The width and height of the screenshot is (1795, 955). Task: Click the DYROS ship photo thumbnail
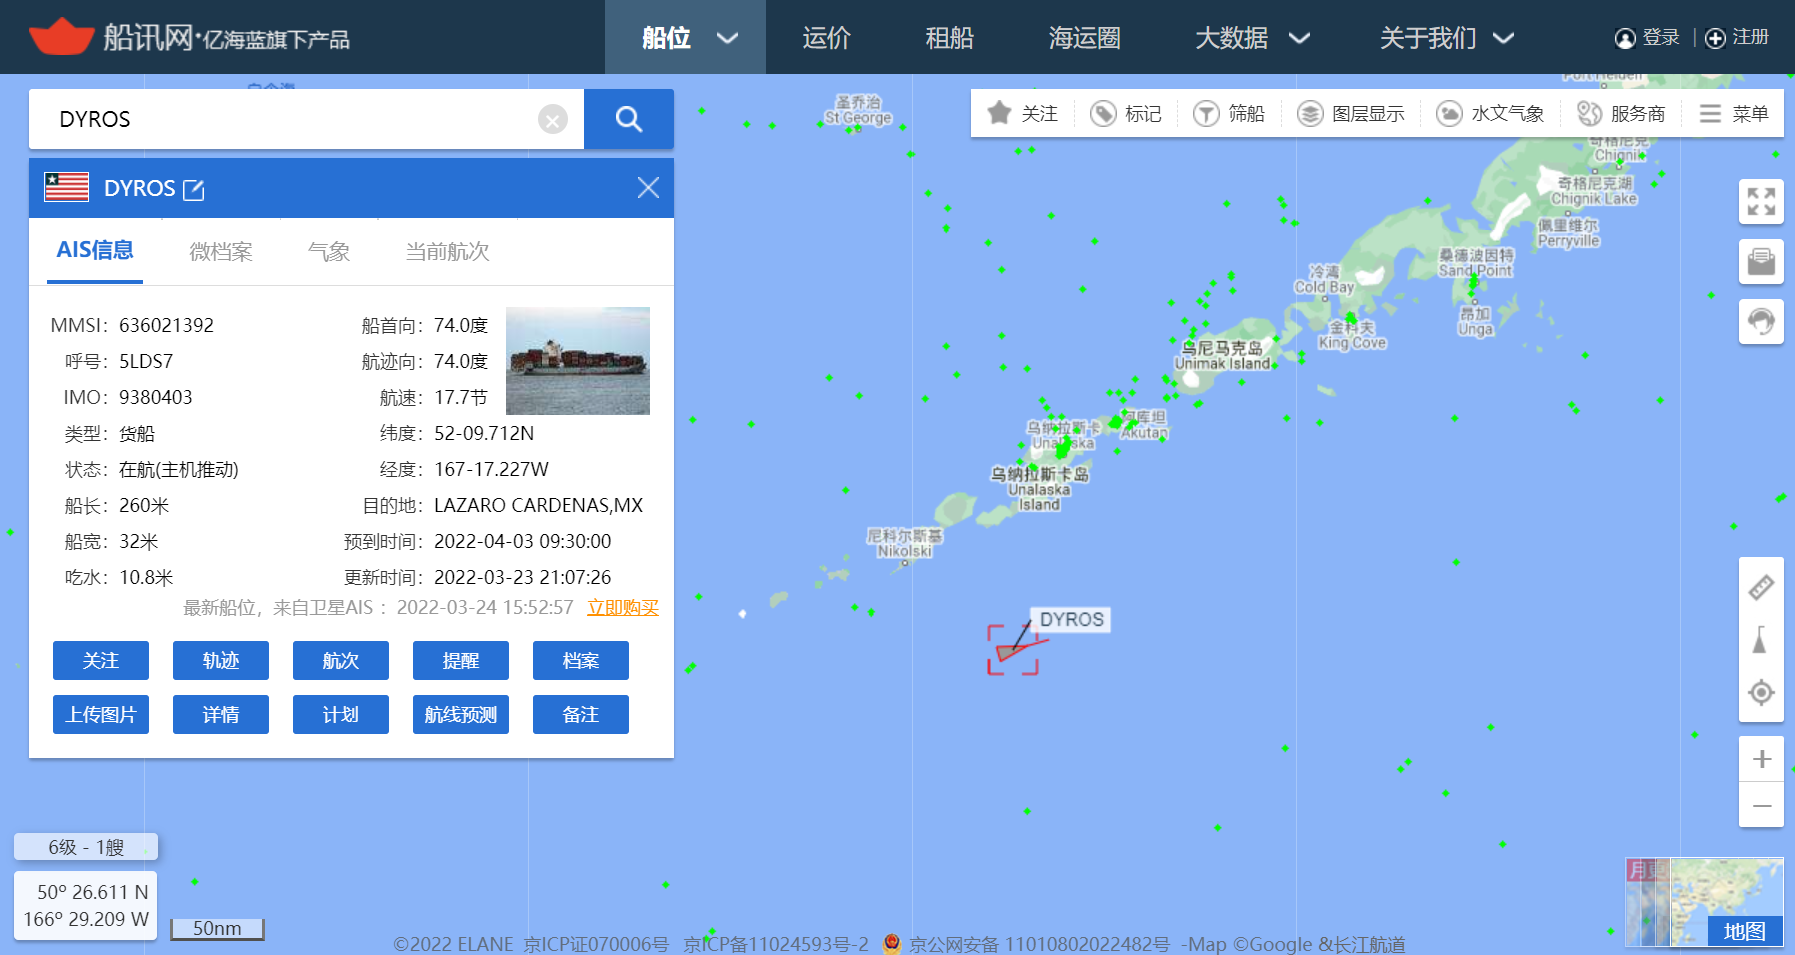(578, 361)
